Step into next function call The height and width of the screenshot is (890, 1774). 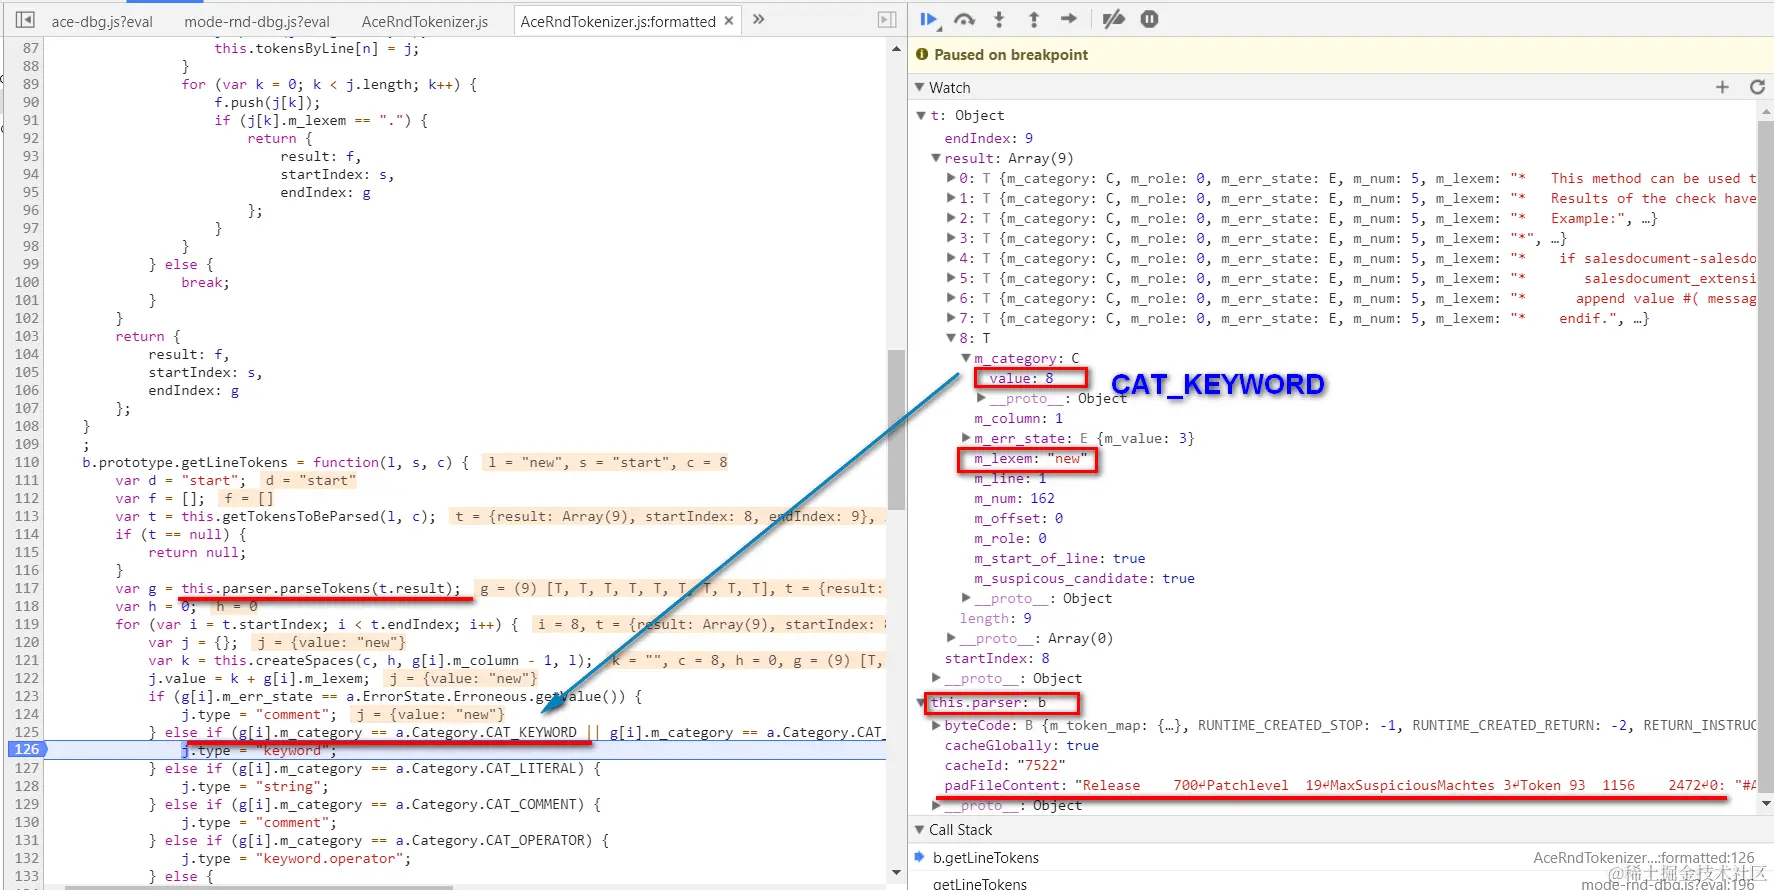999,19
